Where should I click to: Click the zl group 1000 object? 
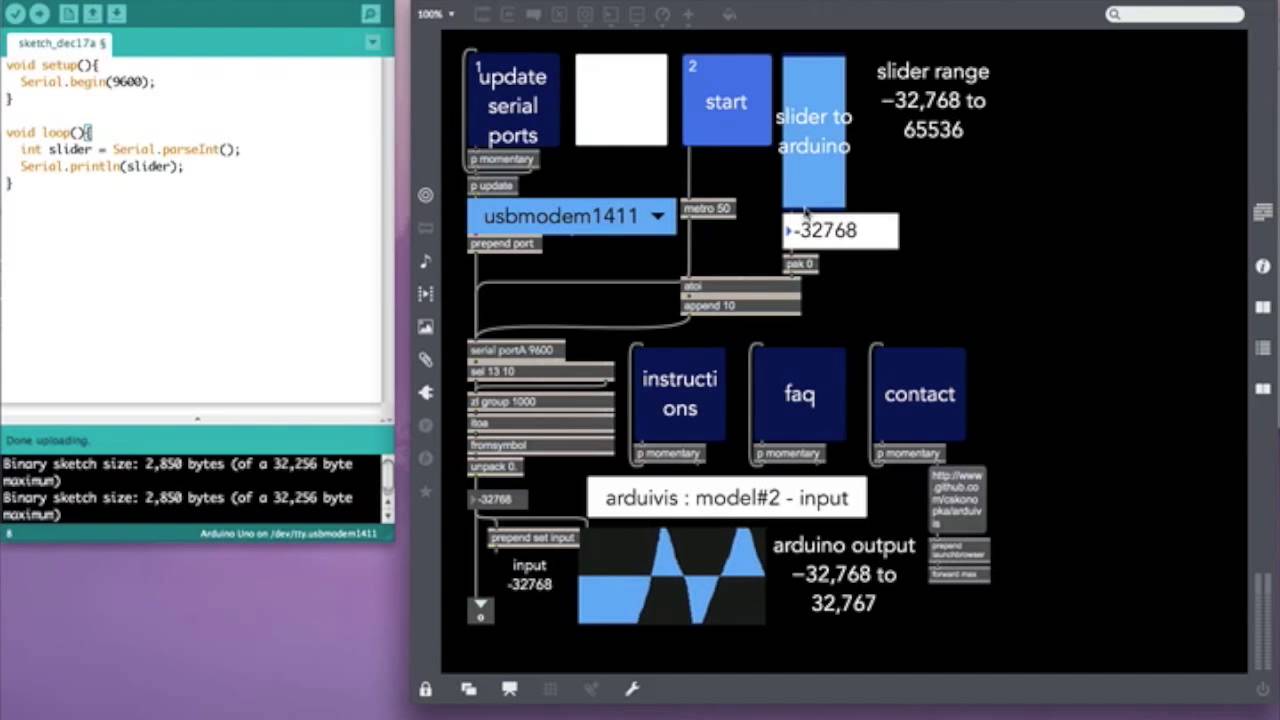coord(541,402)
